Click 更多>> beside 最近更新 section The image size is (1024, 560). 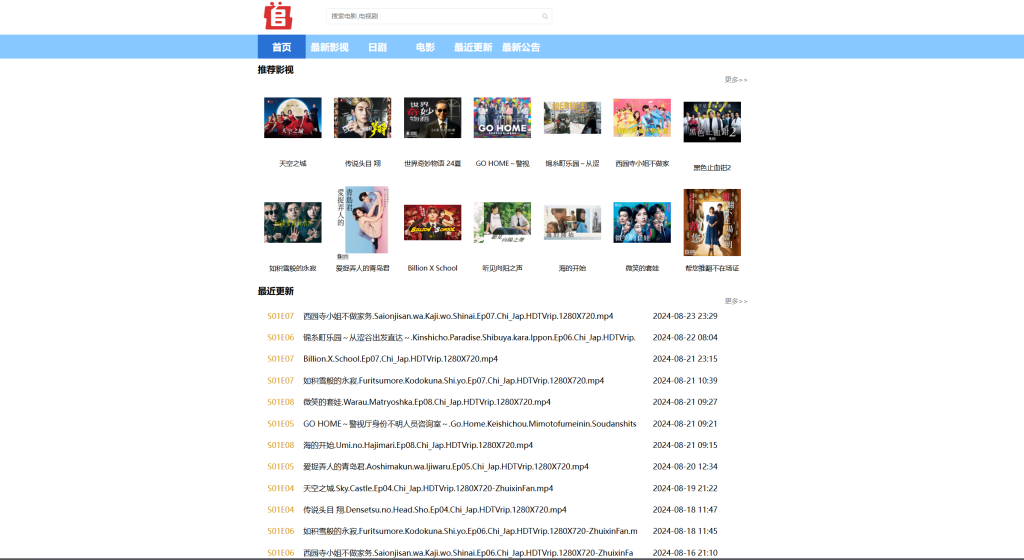[736, 301]
